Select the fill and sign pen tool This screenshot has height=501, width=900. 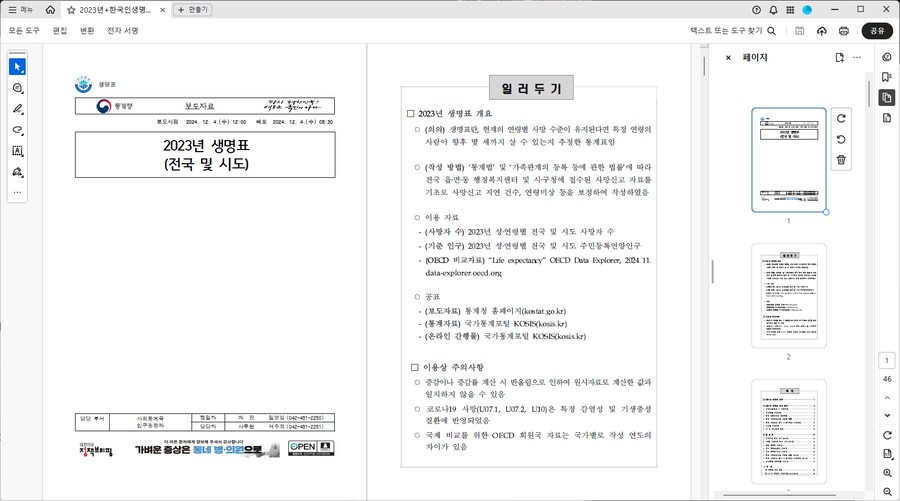click(x=17, y=172)
